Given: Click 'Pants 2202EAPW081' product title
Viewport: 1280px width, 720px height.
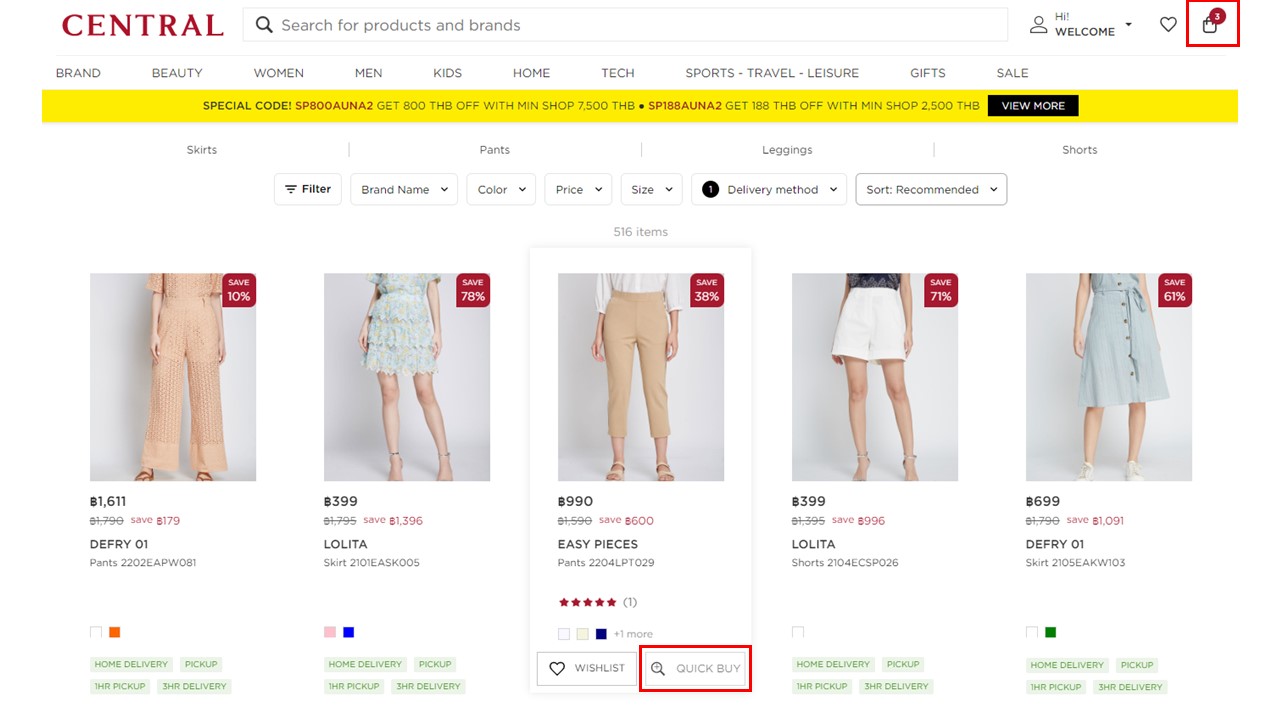Looking at the screenshot, I should [143, 563].
